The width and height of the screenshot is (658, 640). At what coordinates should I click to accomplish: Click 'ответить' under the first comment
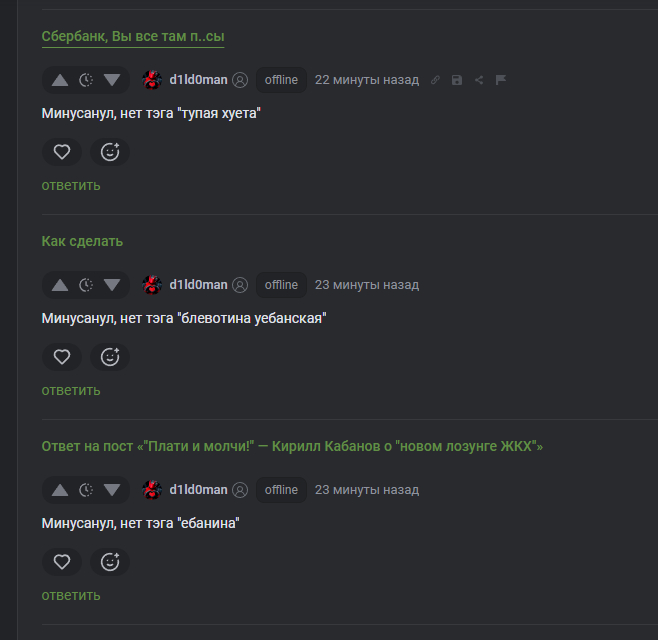(71, 185)
